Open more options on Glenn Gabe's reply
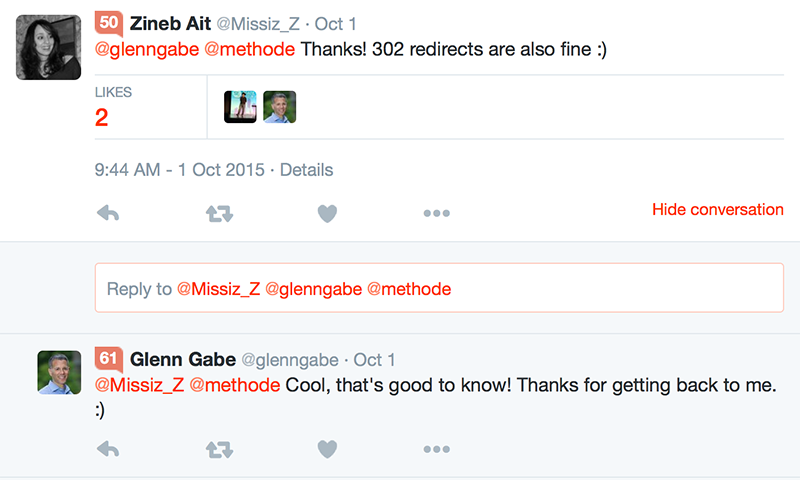800x480 pixels. [437, 449]
